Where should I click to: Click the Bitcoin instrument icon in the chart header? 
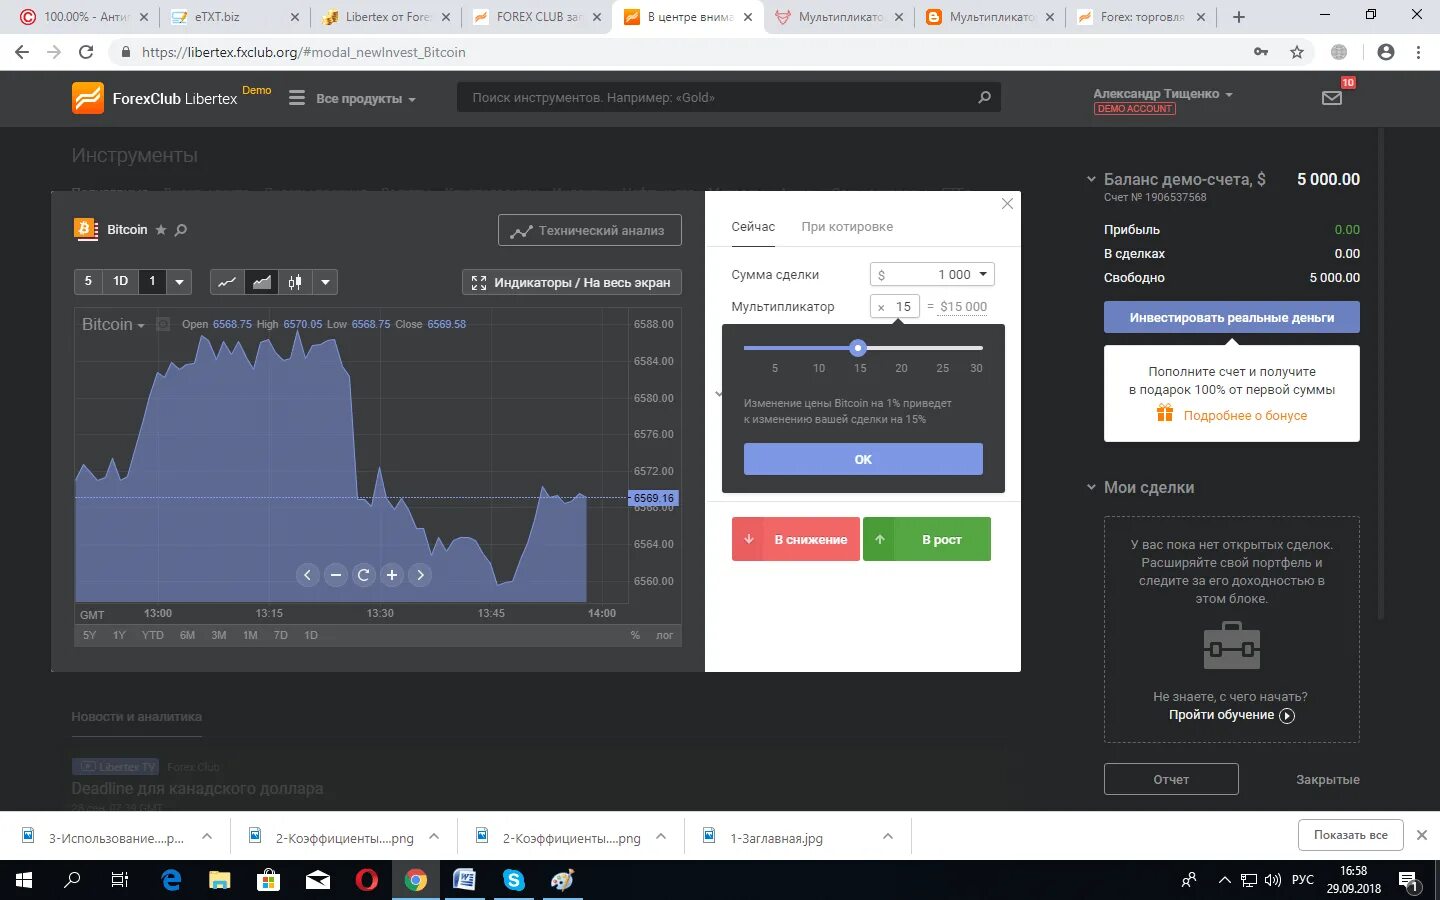point(86,229)
